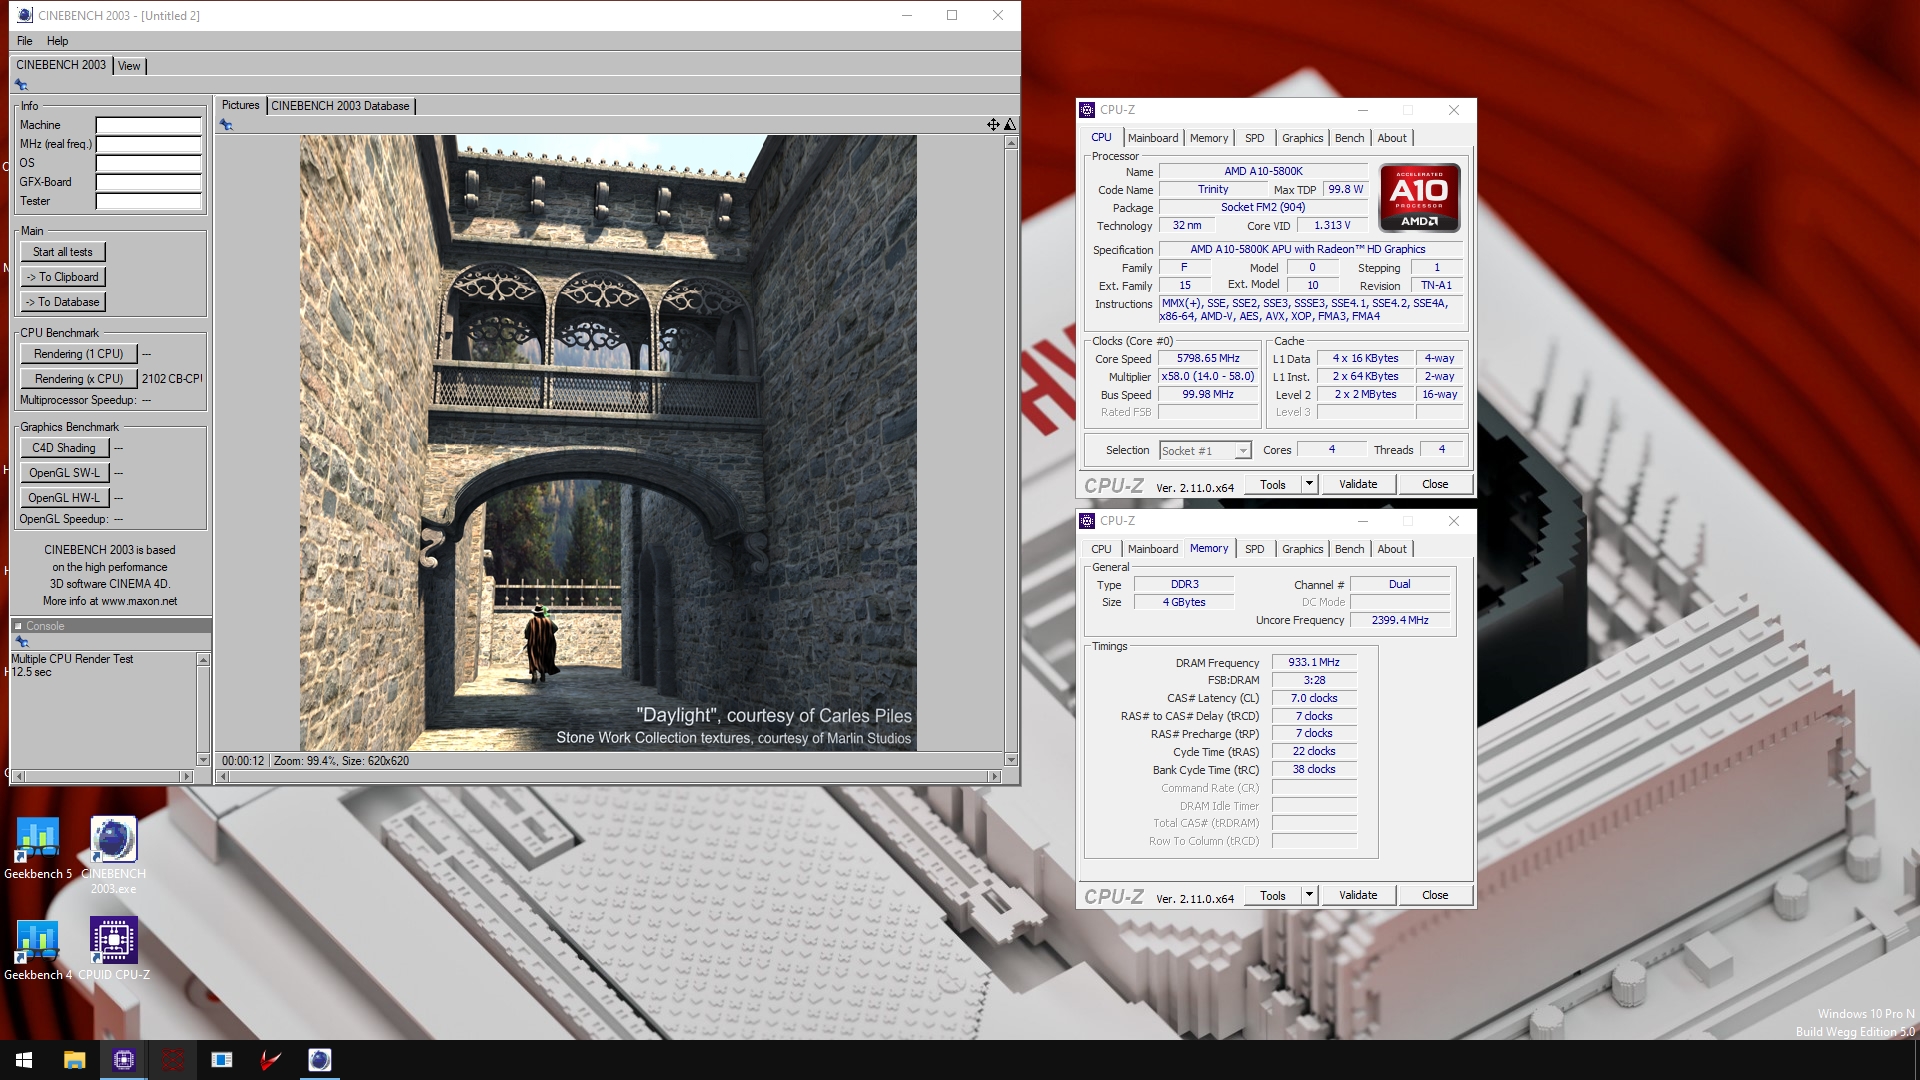Open CPU tab in lower CPU-Z window
The width and height of the screenshot is (1920, 1080).
[x=1101, y=549]
